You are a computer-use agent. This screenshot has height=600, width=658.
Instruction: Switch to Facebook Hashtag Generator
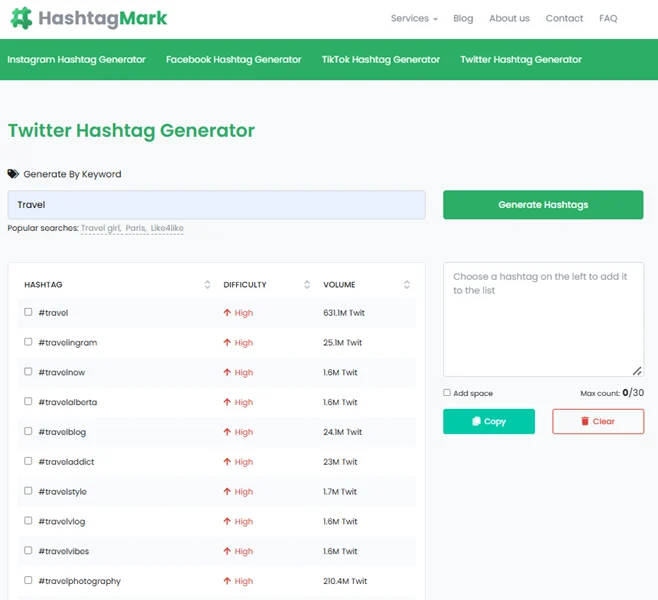tap(234, 60)
